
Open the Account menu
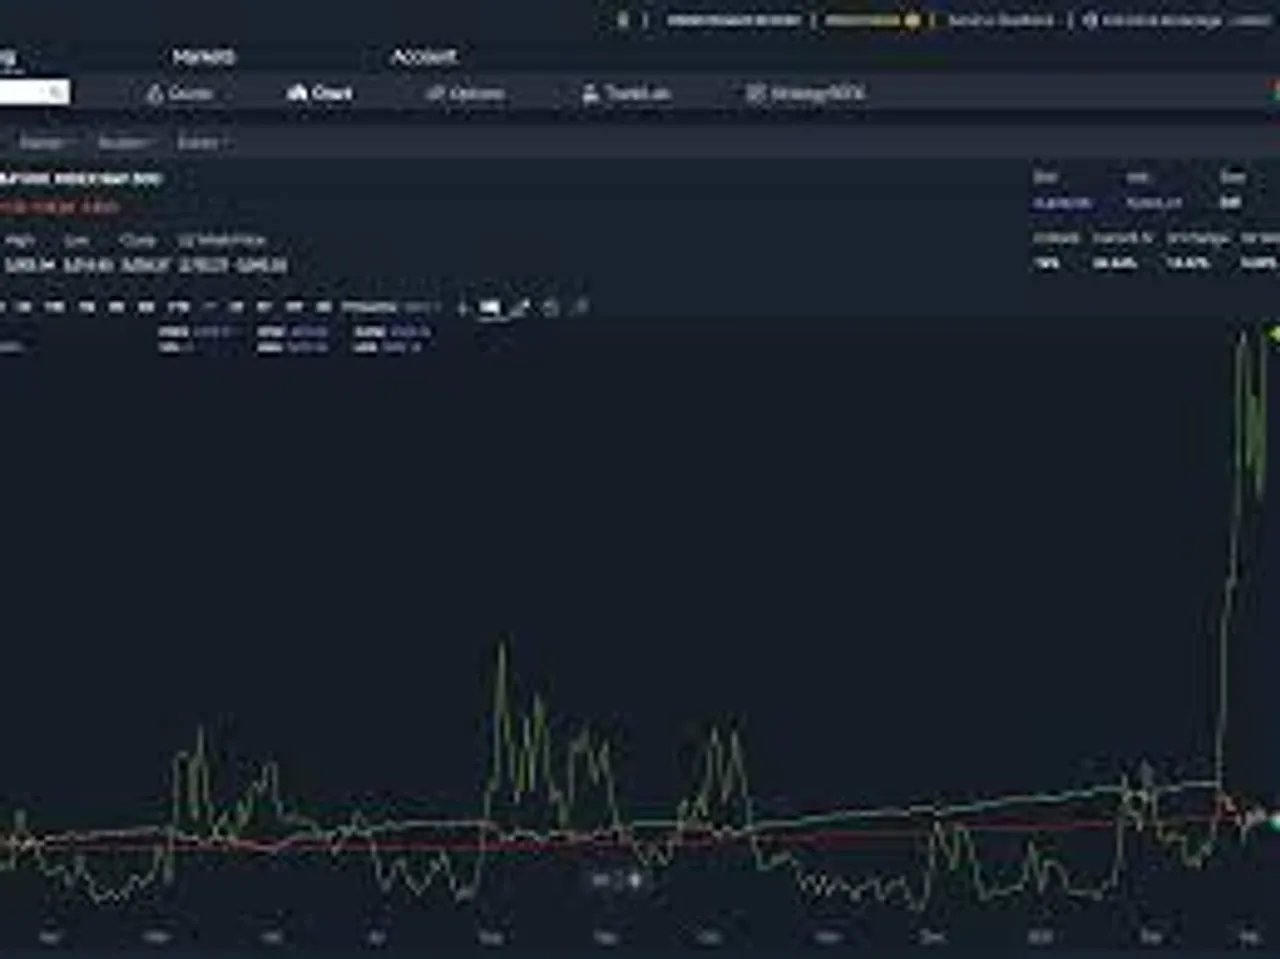click(424, 57)
